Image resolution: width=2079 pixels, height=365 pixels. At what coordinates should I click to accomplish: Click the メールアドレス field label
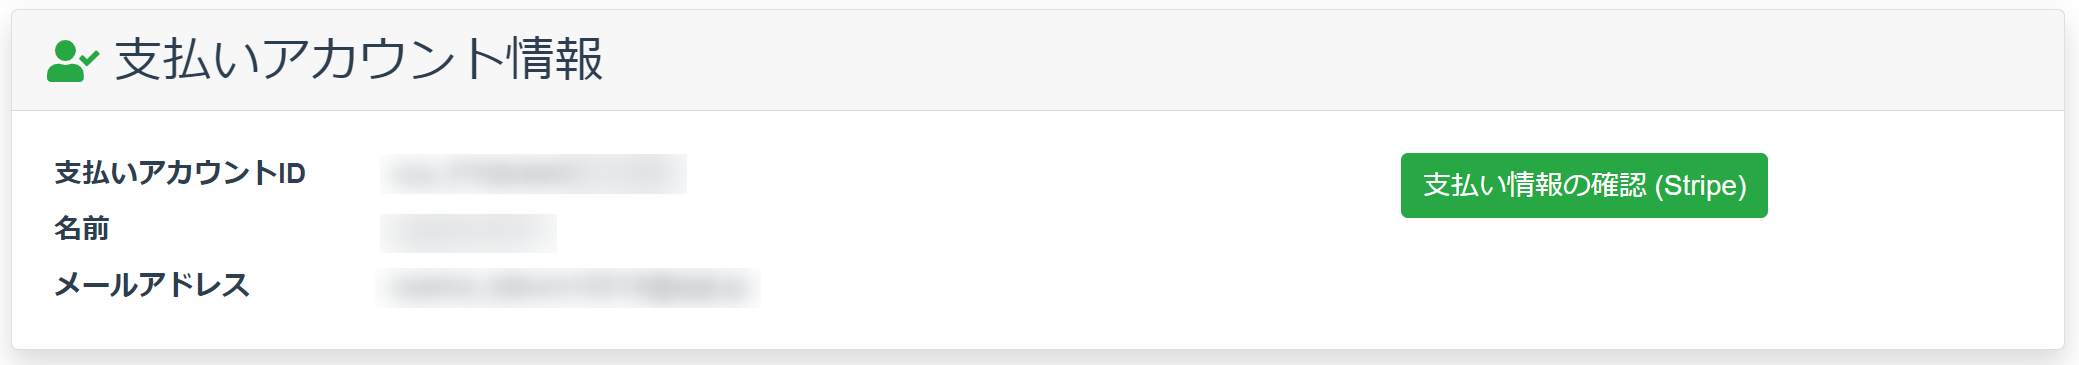(x=152, y=285)
